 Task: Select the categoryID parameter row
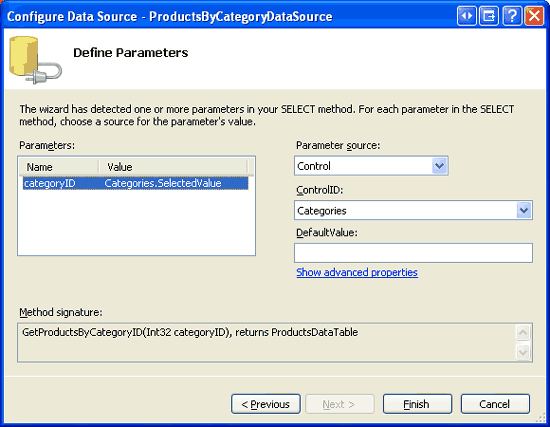(x=135, y=183)
